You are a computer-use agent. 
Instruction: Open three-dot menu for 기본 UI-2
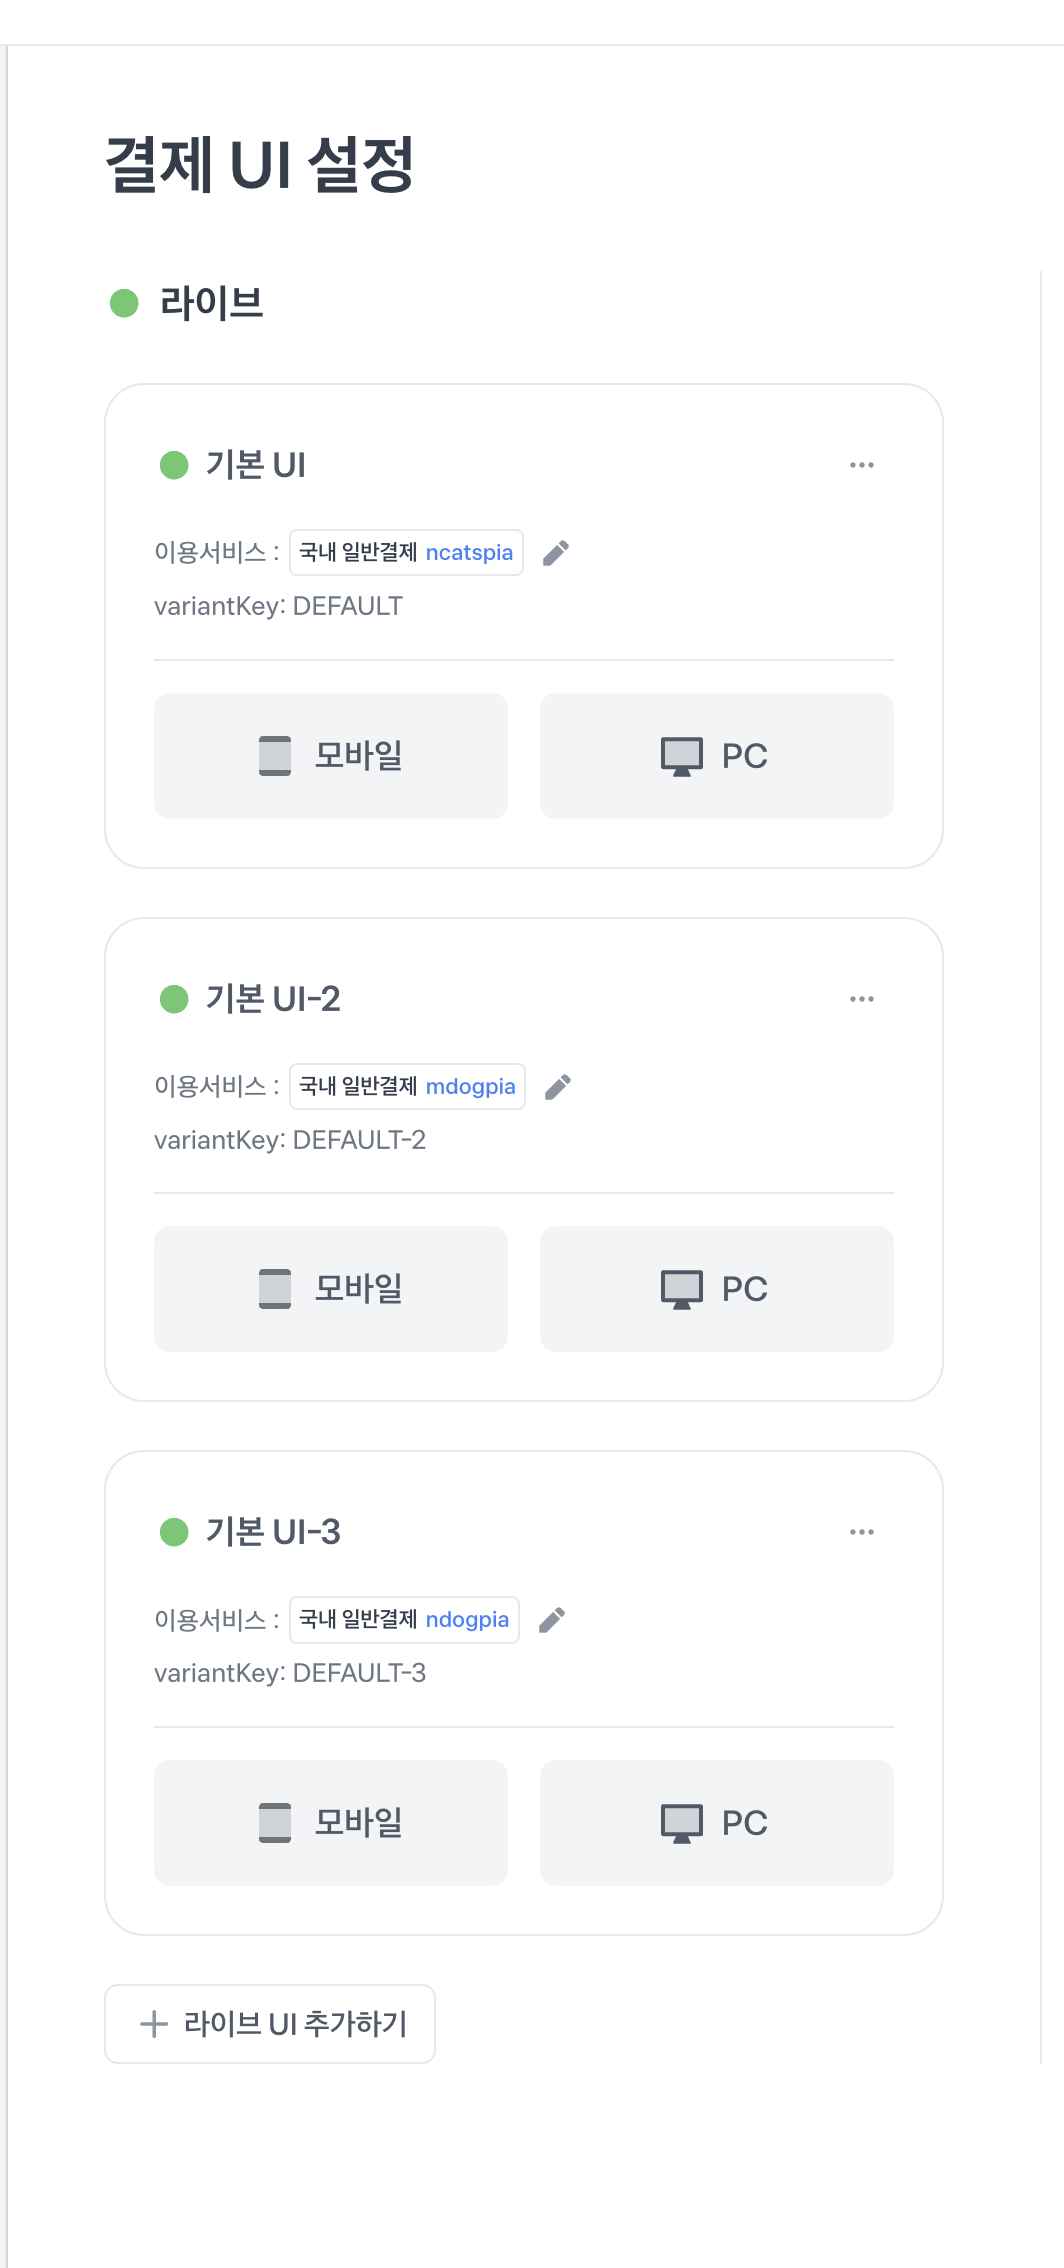click(862, 999)
